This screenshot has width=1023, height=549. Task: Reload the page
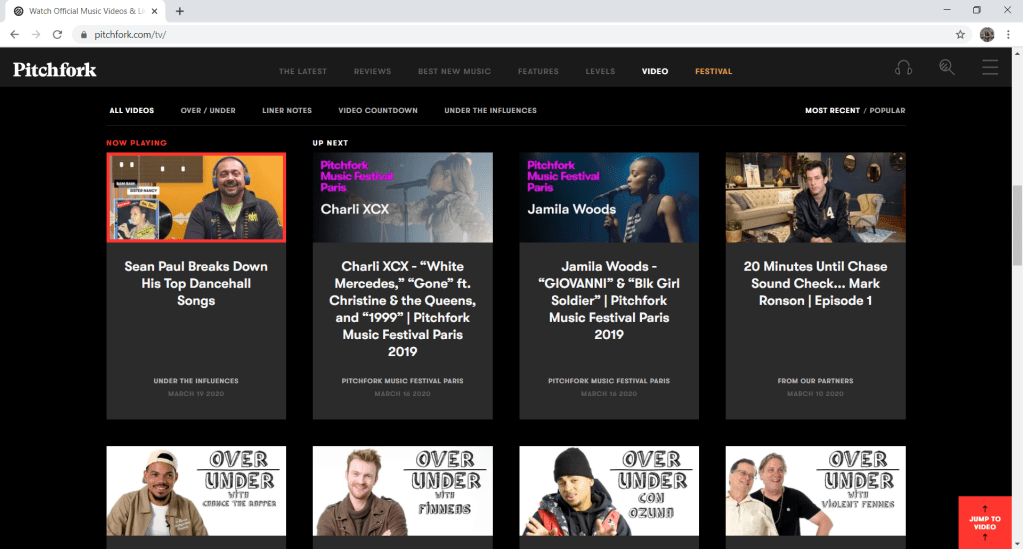click(x=57, y=34)
